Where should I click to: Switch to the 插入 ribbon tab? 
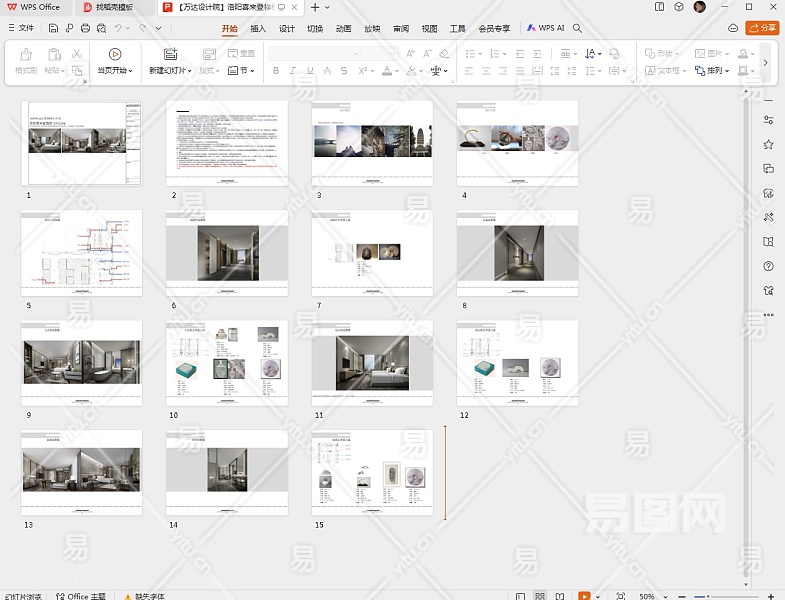coord(258,28)
